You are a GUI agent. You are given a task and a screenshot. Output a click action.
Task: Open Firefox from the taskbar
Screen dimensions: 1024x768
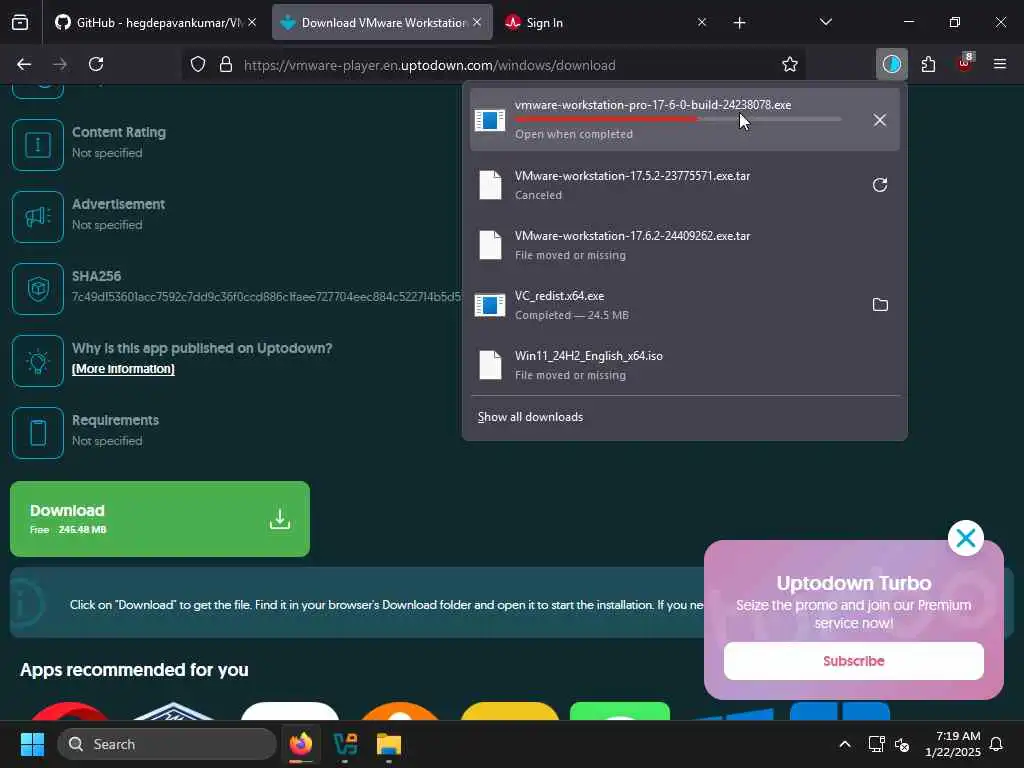click(301, 744)
